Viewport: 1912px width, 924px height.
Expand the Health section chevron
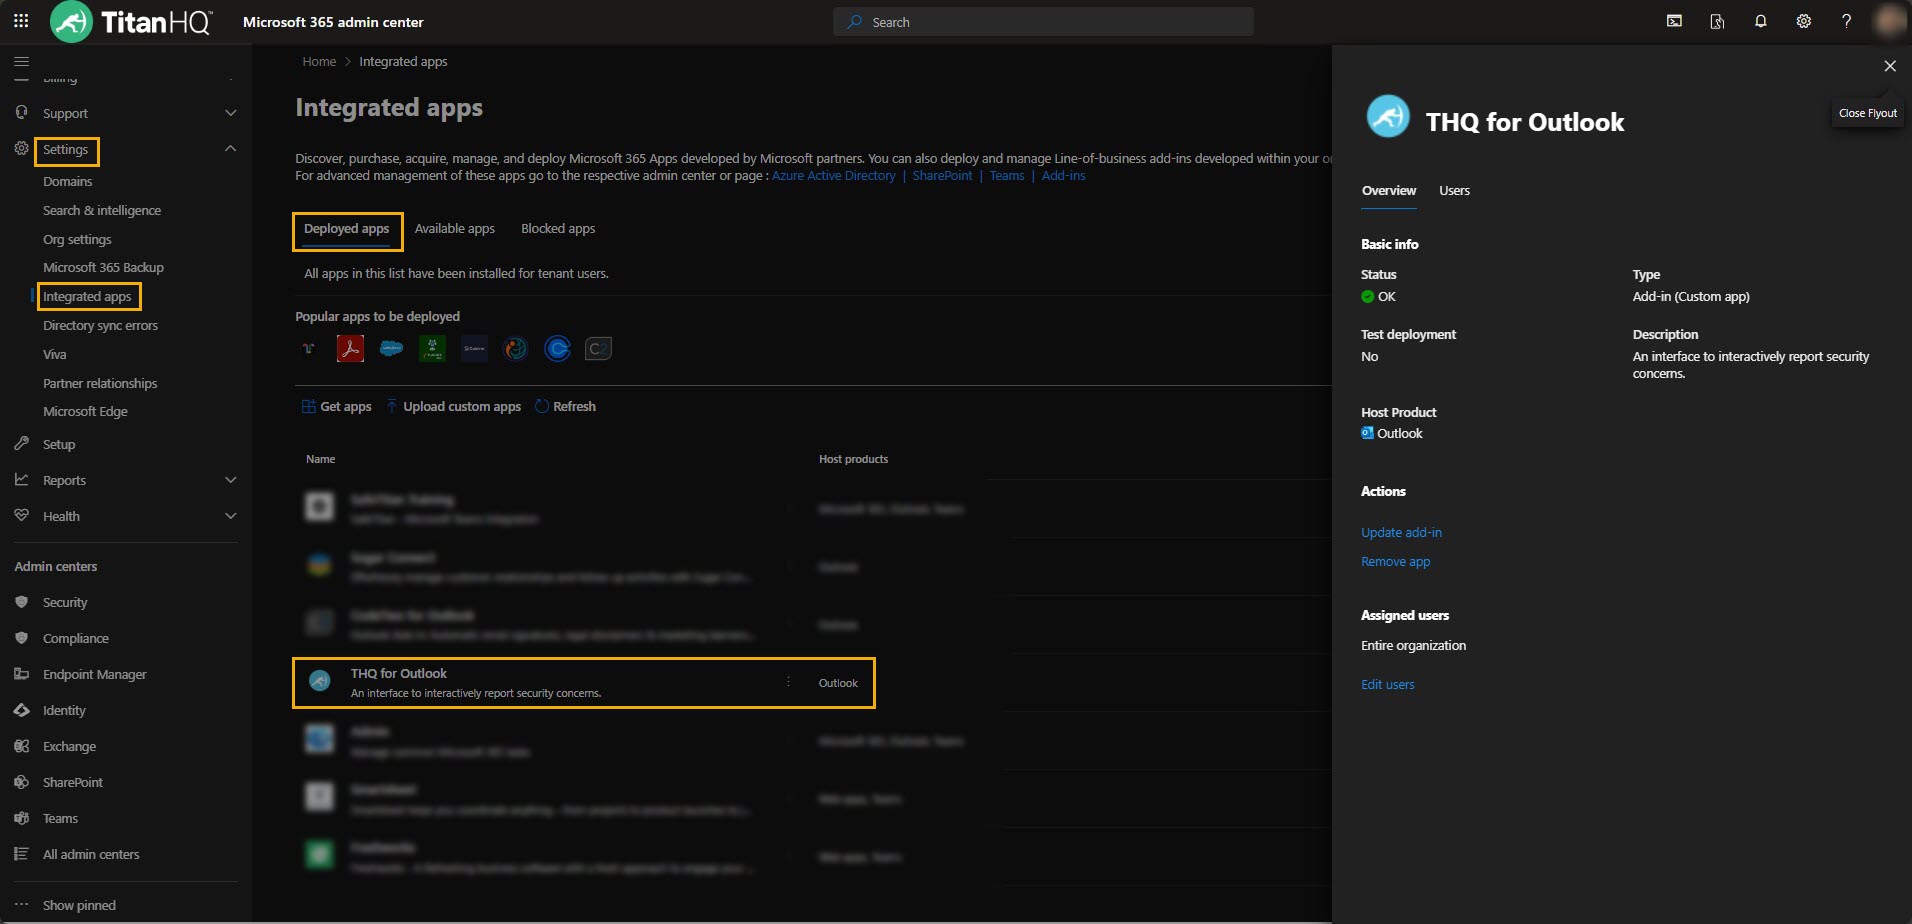tap(231, 516)
